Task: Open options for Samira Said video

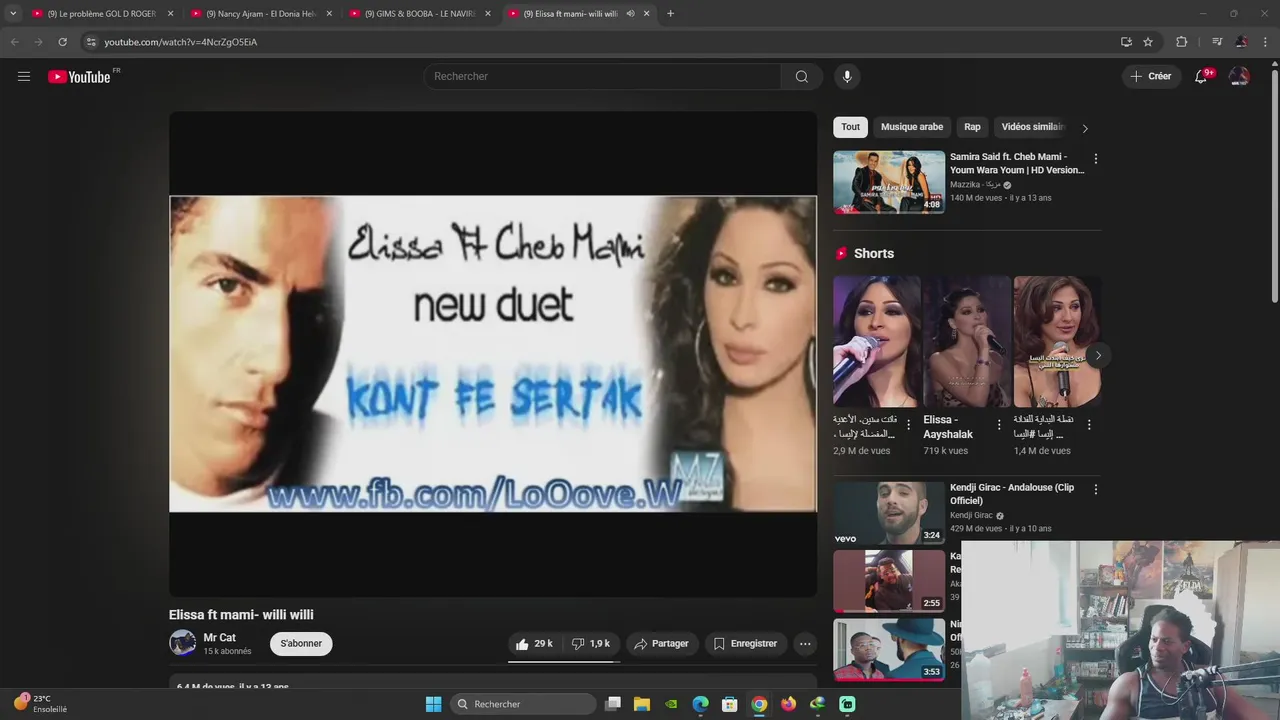Action: point(1096,159)
